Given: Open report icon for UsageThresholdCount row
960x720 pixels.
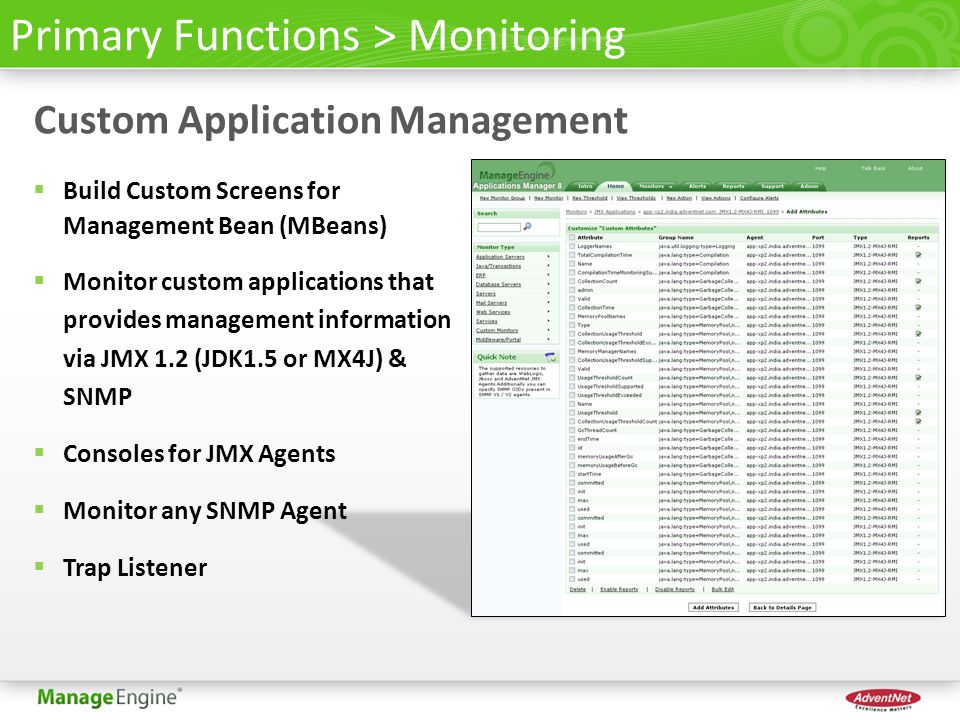Looking at the screenshot, I should pos(918,378).
